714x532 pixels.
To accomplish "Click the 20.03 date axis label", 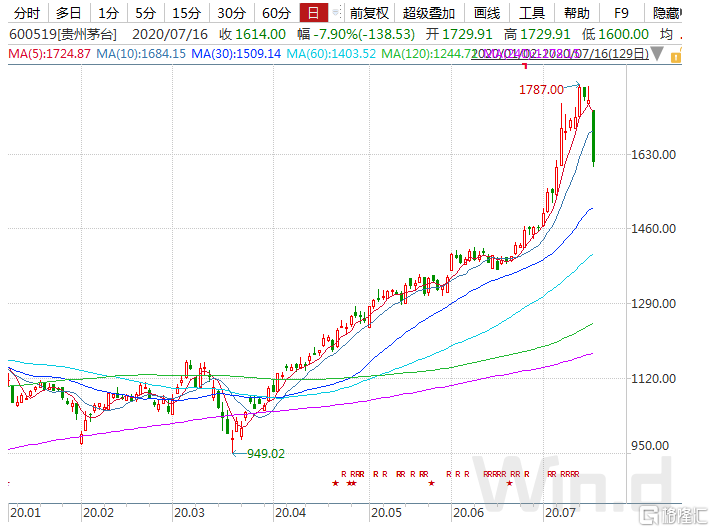I will [189, 513].
